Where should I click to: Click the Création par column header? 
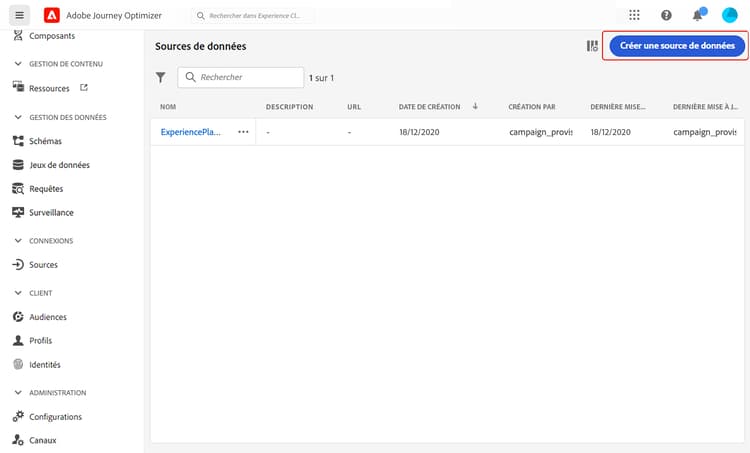532,107
